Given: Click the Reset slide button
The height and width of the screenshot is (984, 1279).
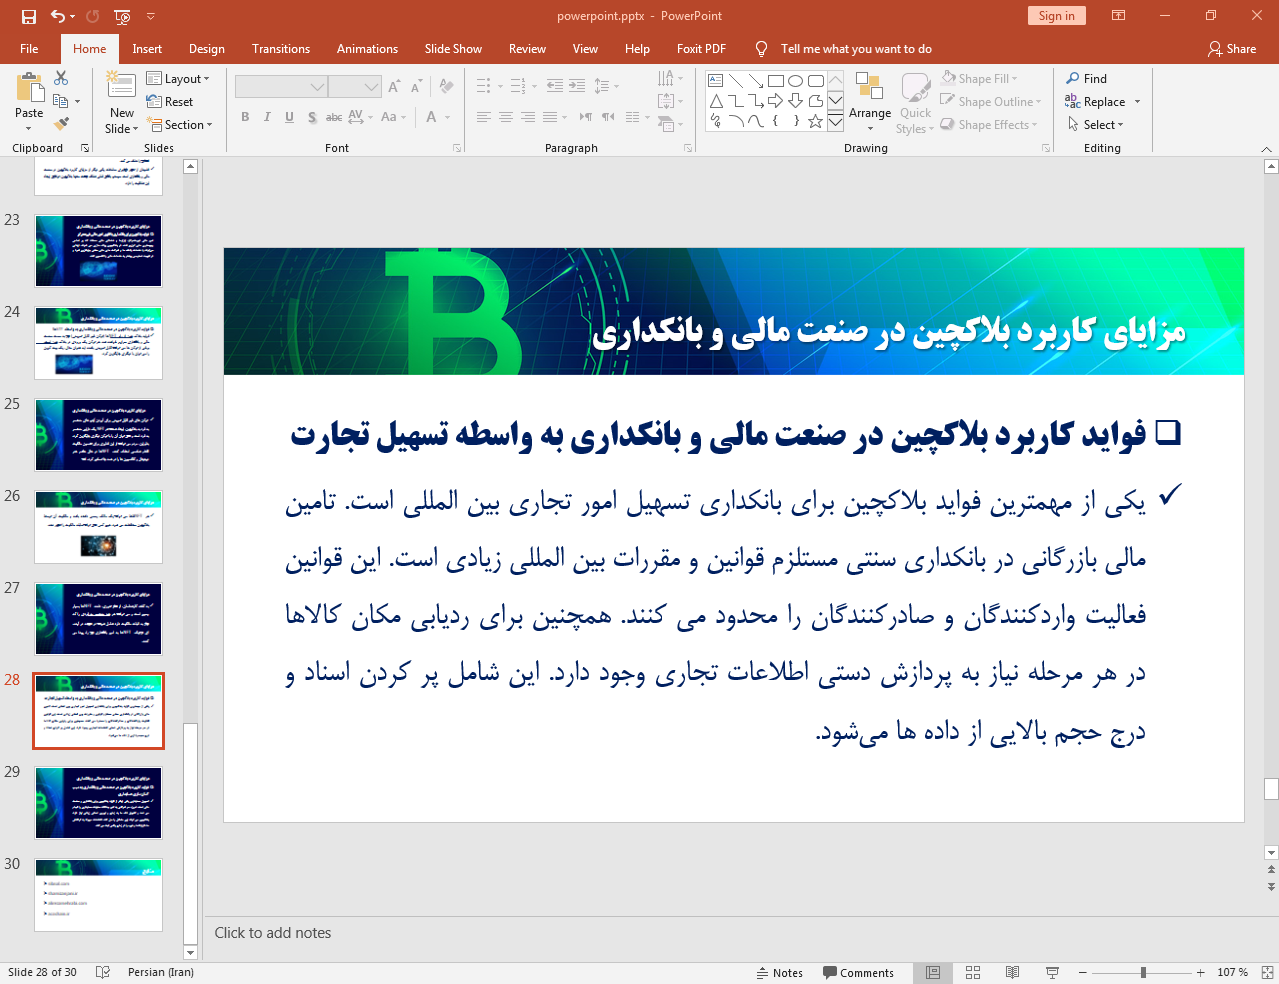Looking at the screenshot, I should point(170,102).
